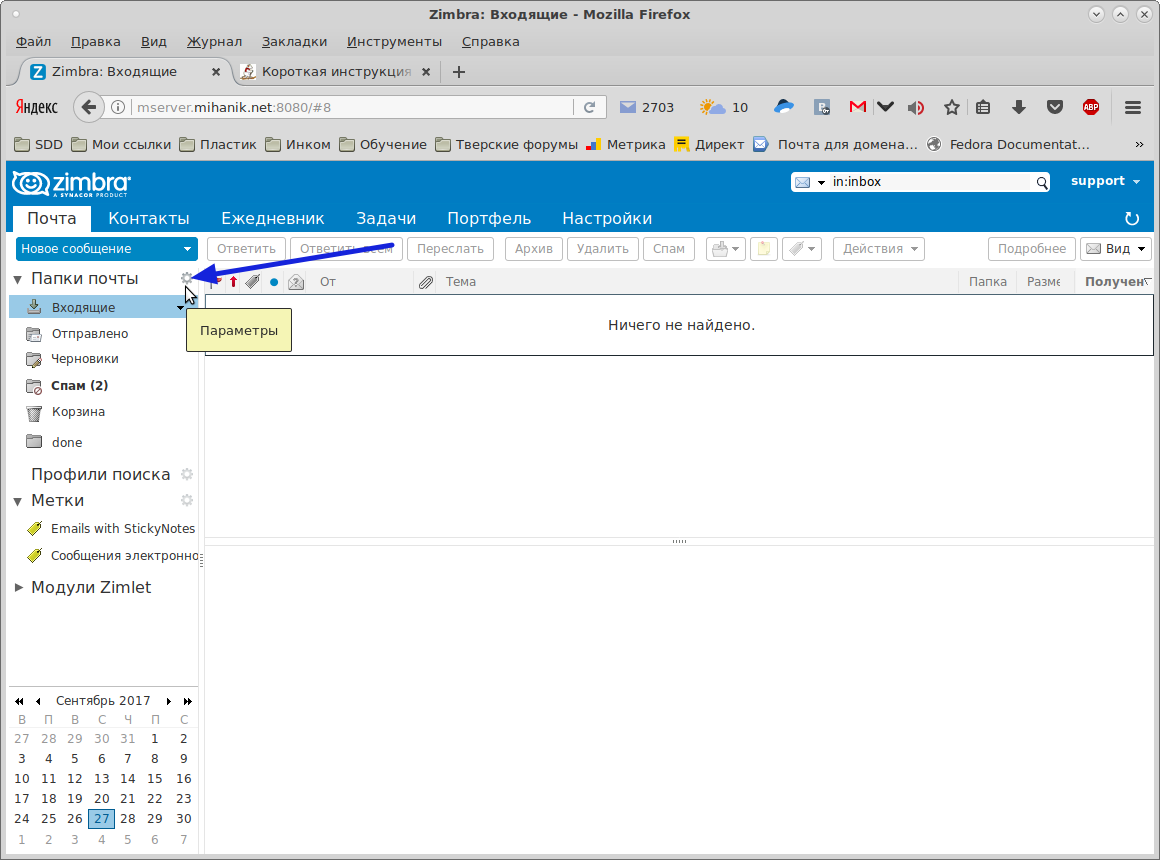Expand the Модули Zimlet section
The width and height of the screenshot is (1160, 860).
(x=18, y=588)
